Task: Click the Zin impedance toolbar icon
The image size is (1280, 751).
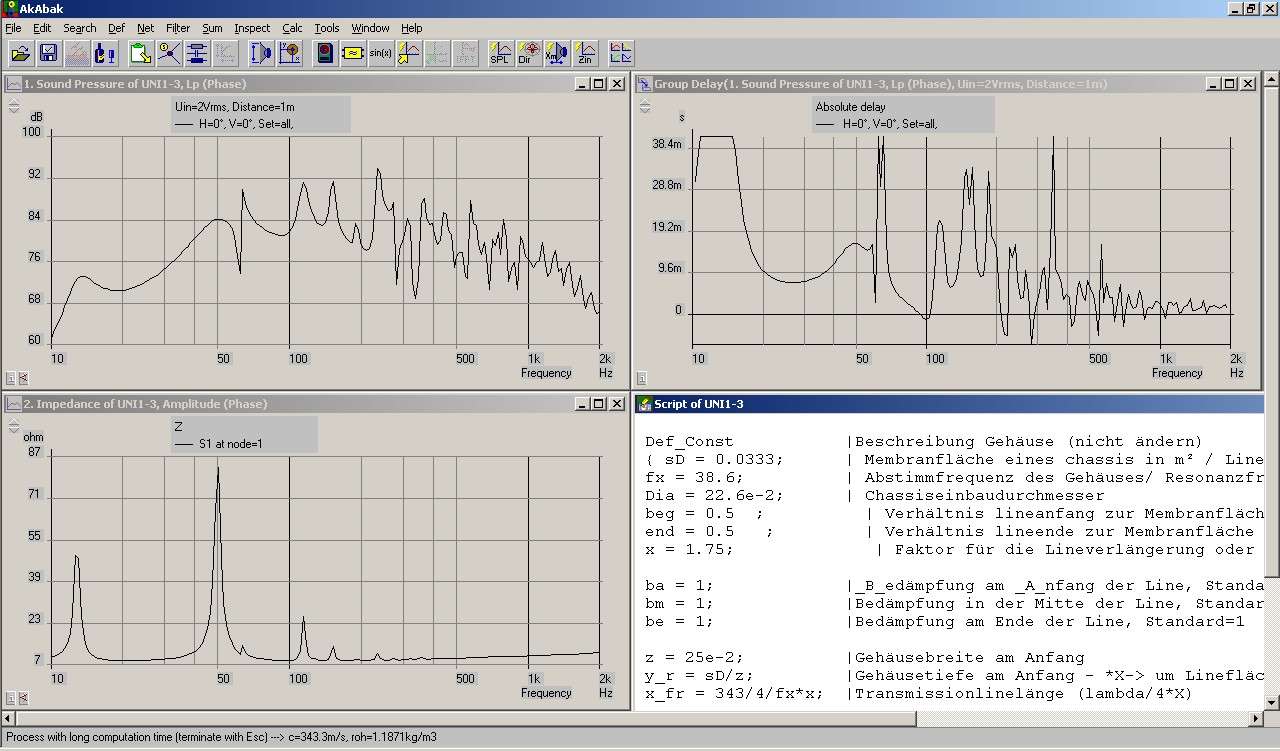Action: click(585, 54)
